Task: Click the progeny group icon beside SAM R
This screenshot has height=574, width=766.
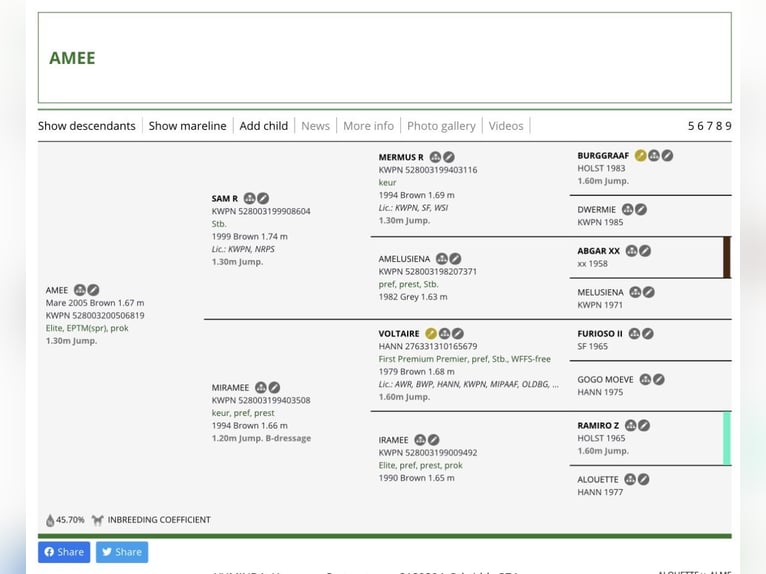Action: 250,199
